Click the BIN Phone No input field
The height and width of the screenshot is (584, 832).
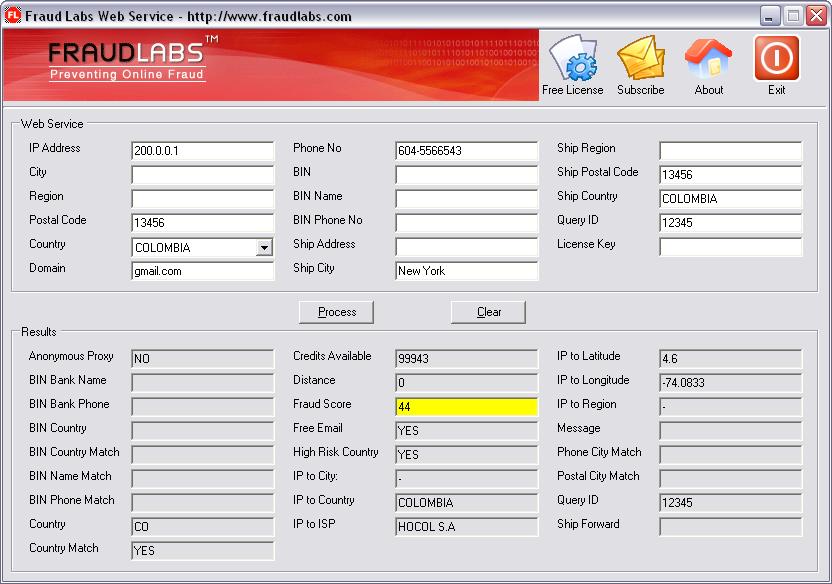click(x=466, y=223)
